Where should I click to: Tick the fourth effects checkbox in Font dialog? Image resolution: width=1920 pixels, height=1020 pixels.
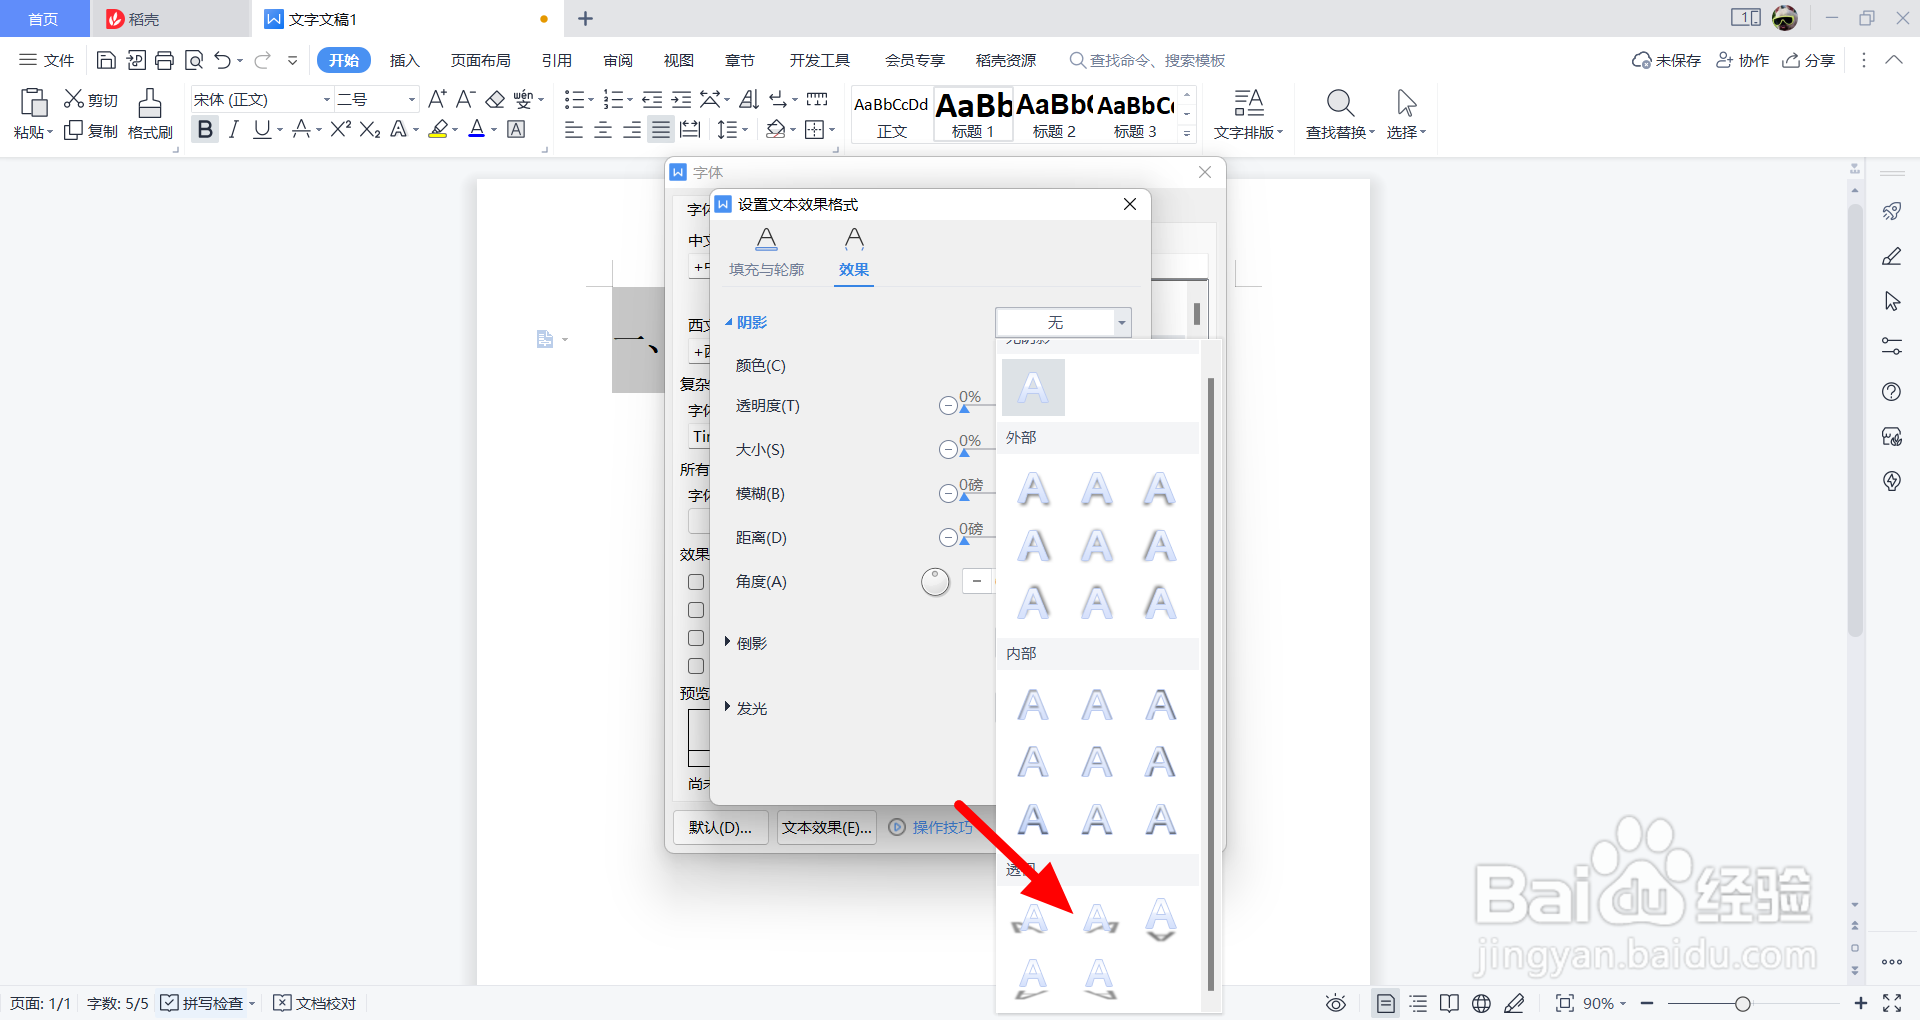(696, 666)
